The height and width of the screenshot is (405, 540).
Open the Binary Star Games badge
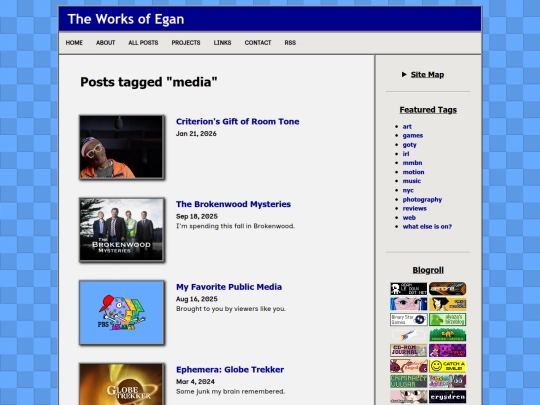408,320
